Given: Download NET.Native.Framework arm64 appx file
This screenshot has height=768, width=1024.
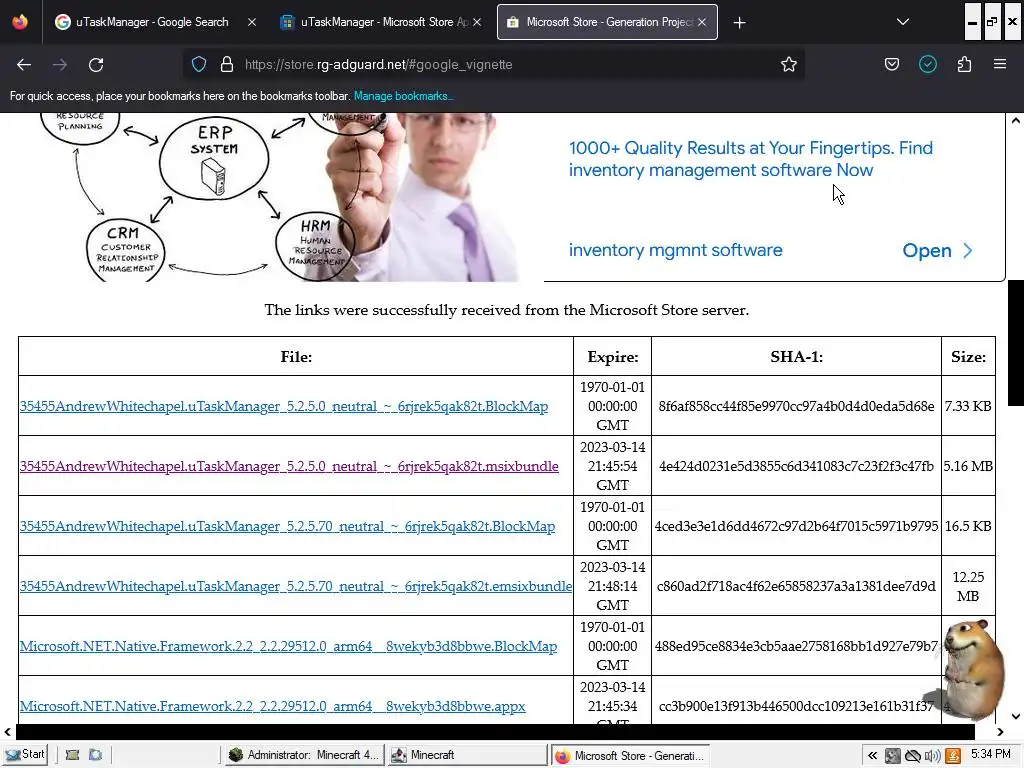Looking at the screenshot, I should click(272, 707).
